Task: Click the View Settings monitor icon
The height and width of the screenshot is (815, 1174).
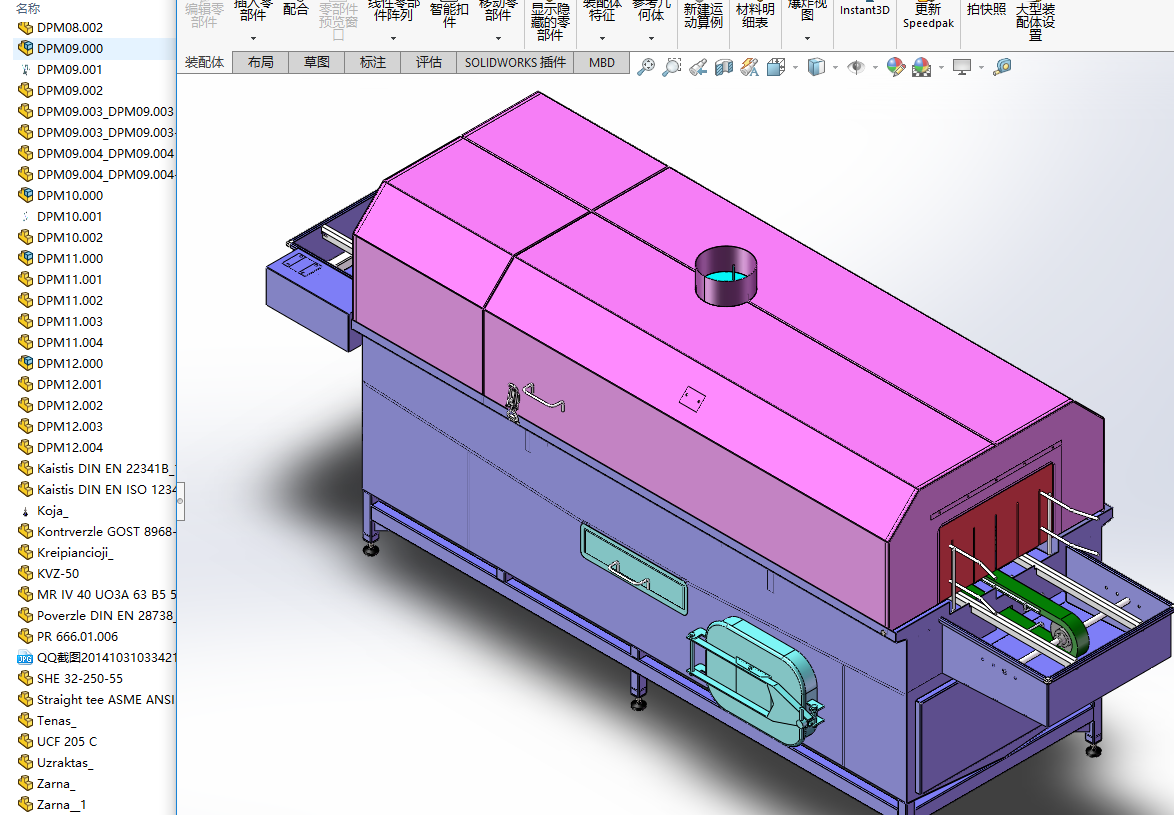Action: tap(962, 67)
